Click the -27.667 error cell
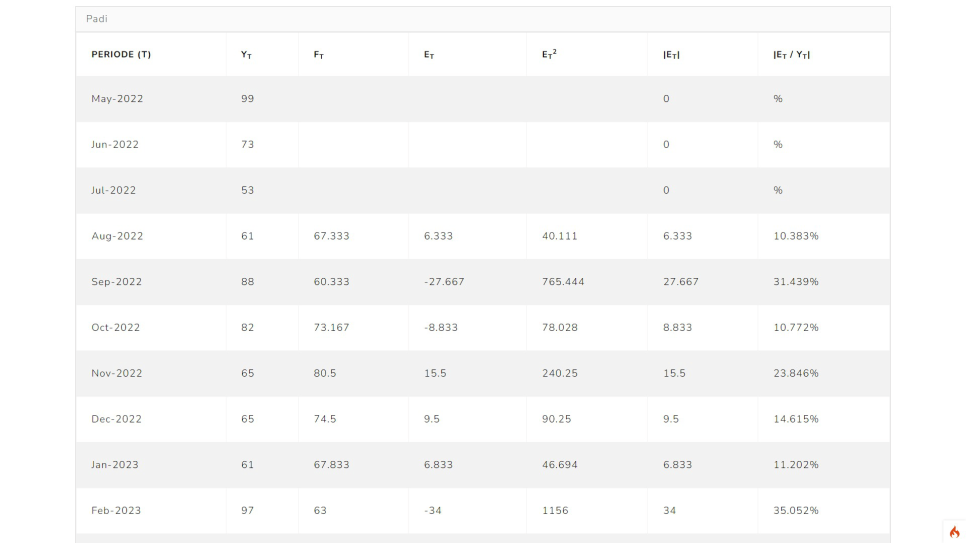 tap(443, 282)
